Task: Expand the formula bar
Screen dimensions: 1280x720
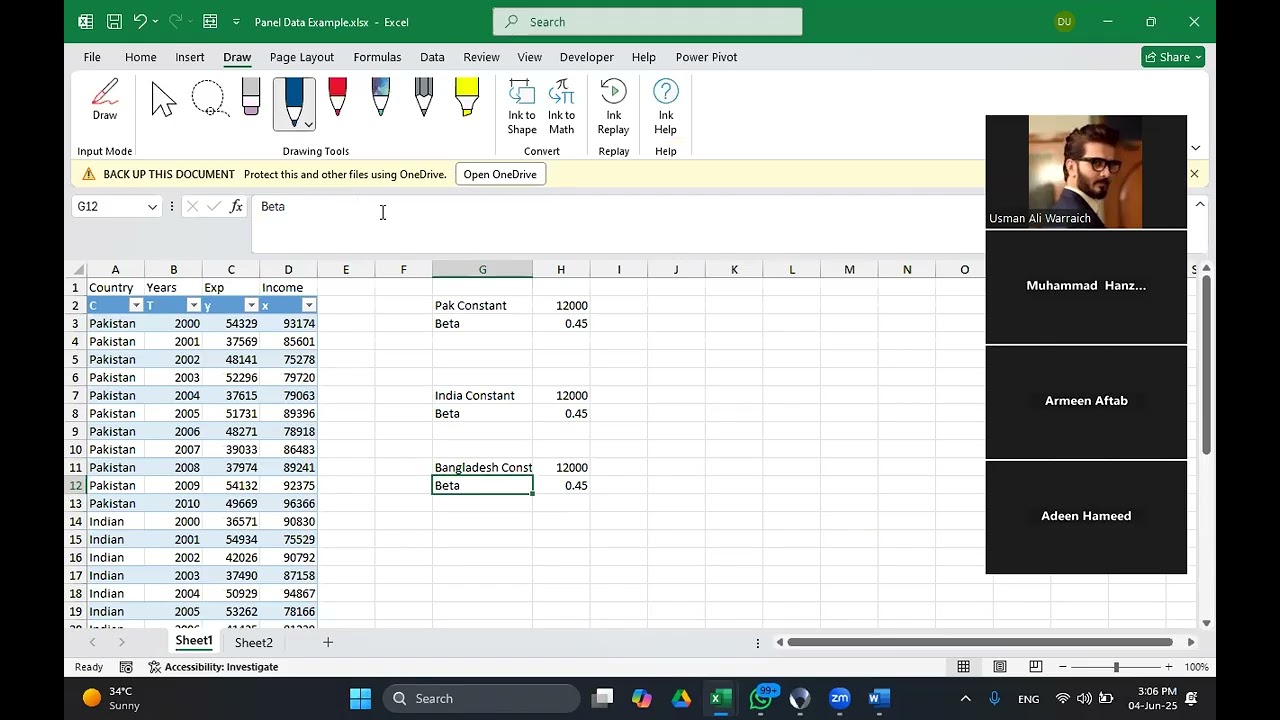Action: point(1200,204)
